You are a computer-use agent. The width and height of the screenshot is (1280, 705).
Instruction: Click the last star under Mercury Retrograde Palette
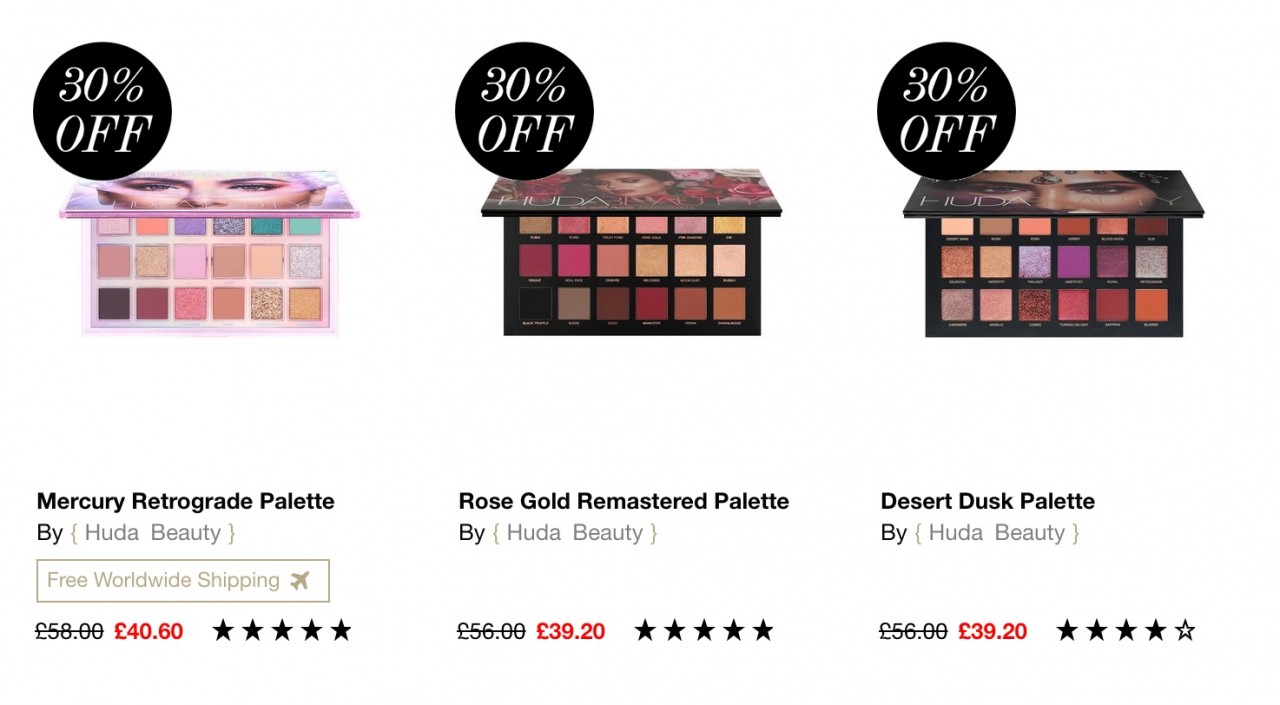click(340, 630)
